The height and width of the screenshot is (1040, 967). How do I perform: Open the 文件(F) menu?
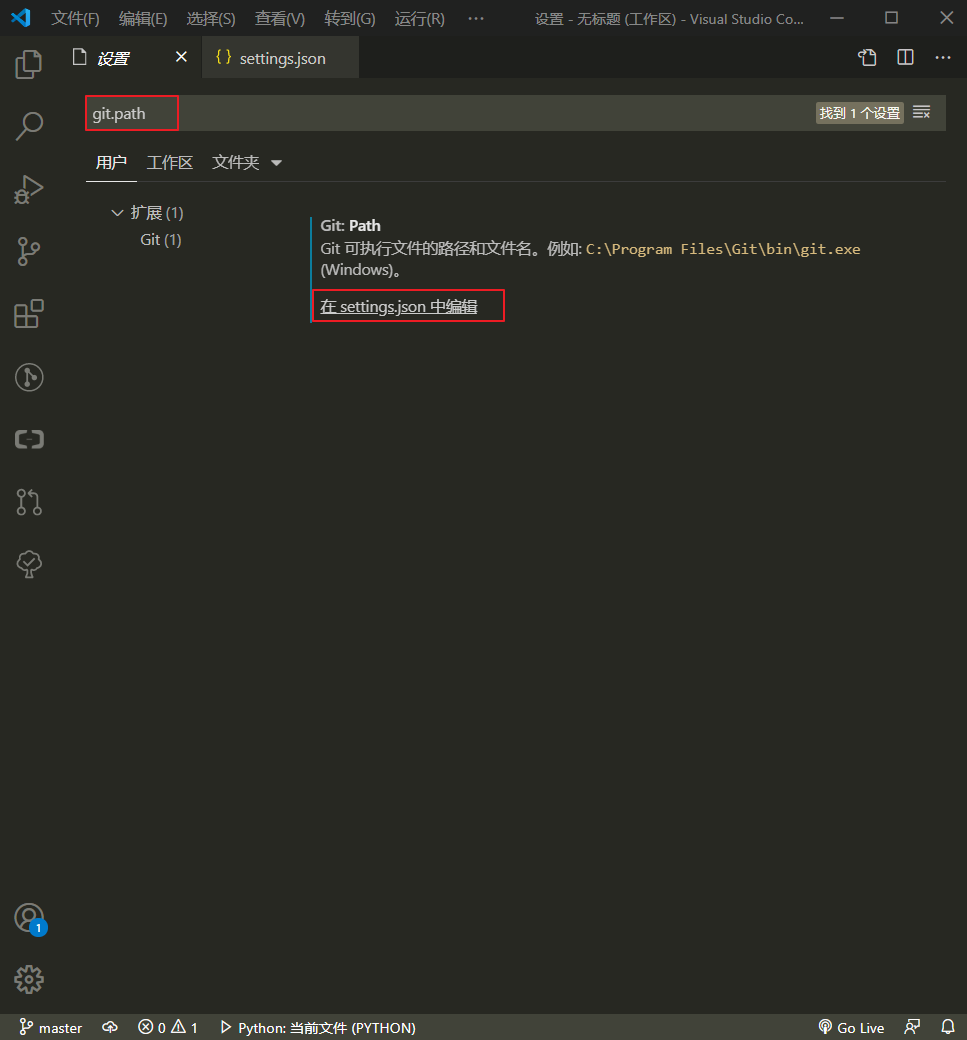[75, 19]
